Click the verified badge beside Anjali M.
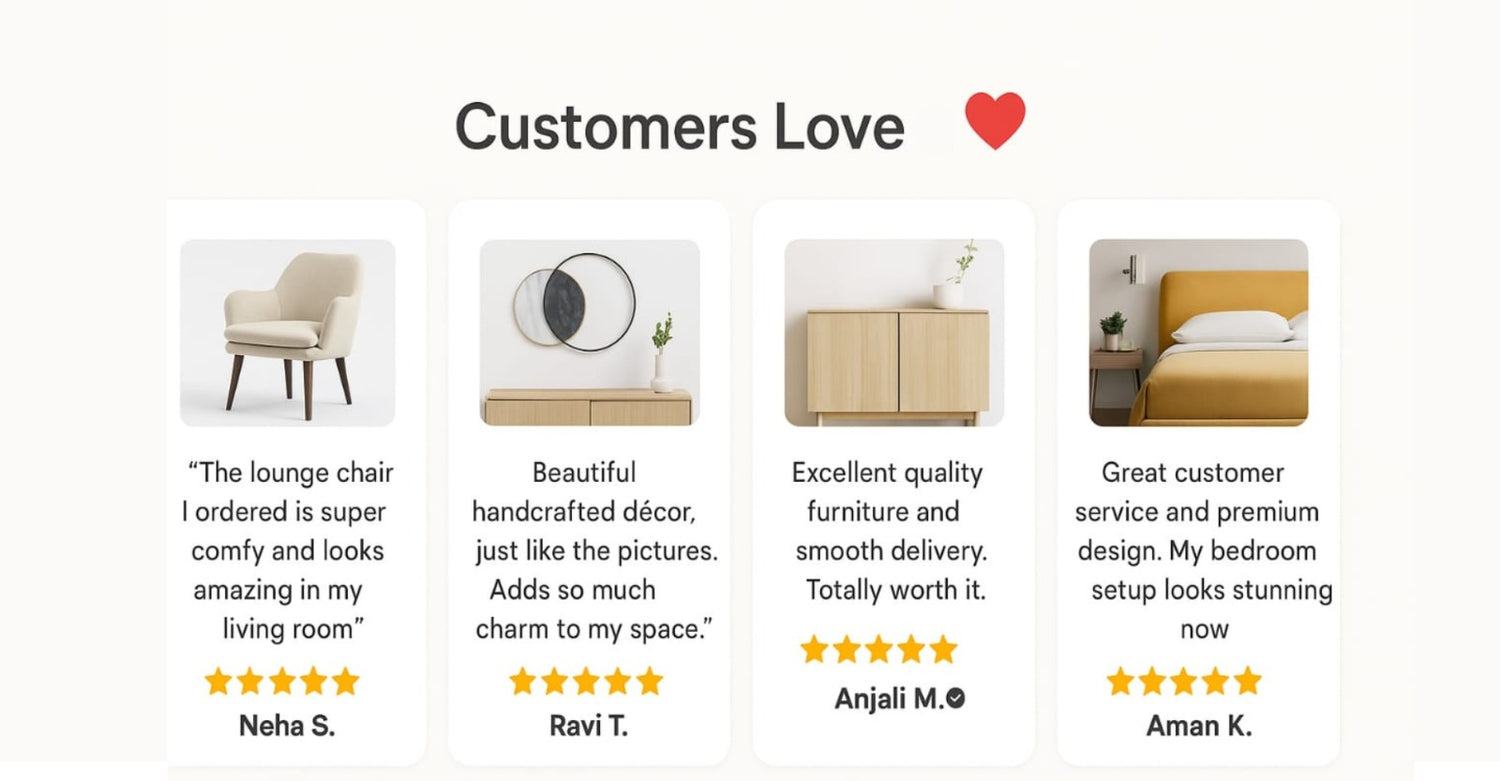1500x781 pixels. [956, 699]
